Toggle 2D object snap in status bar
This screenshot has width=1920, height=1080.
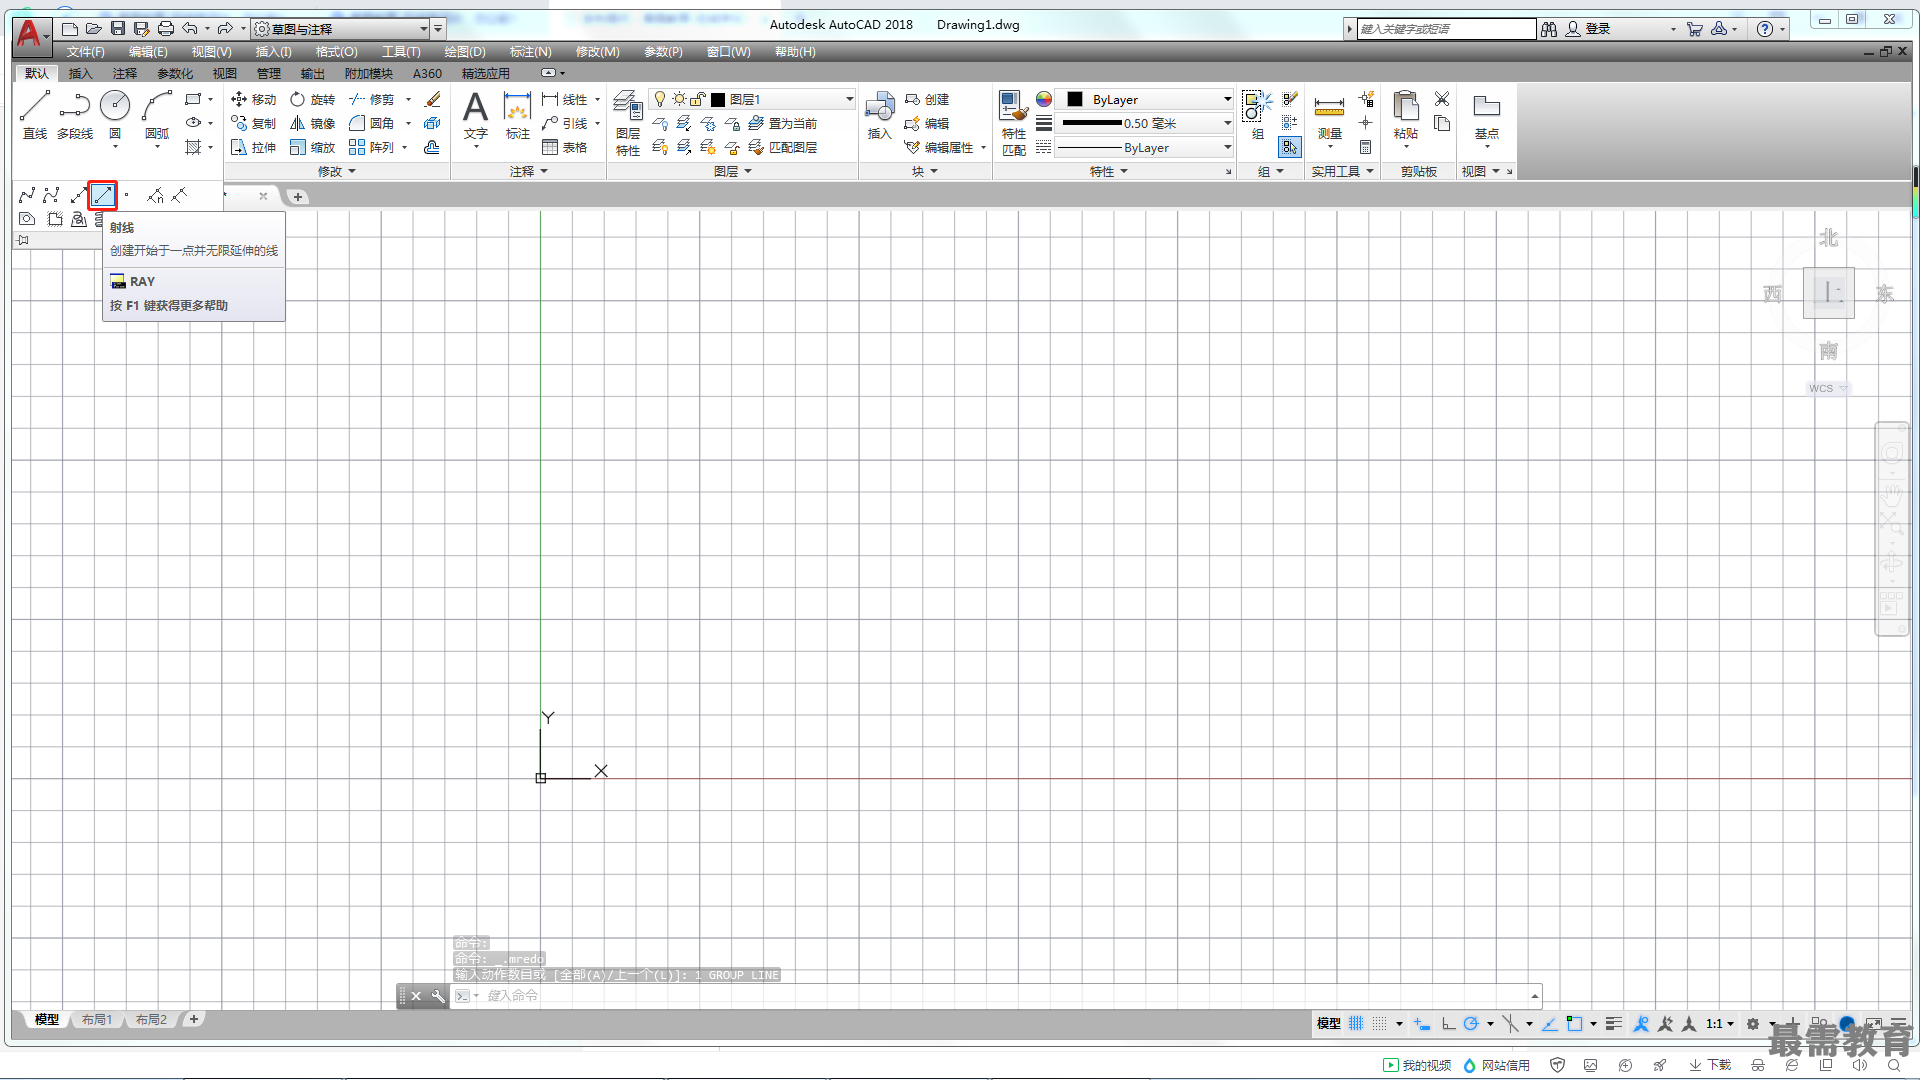[x=1575, y=1023]
